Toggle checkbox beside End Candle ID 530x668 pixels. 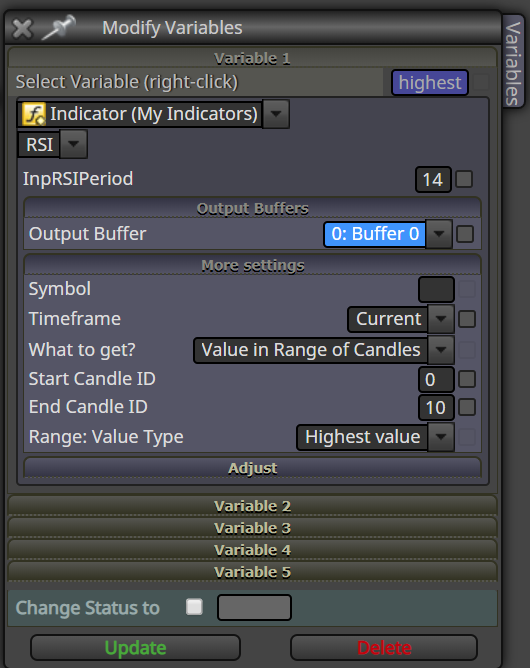467,407
